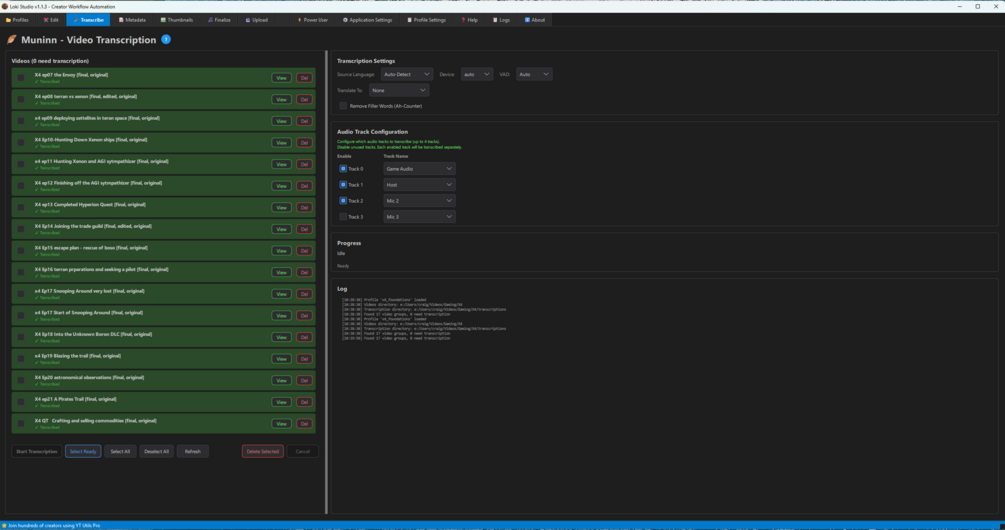Open the Profiles tab

coord(17,20)
